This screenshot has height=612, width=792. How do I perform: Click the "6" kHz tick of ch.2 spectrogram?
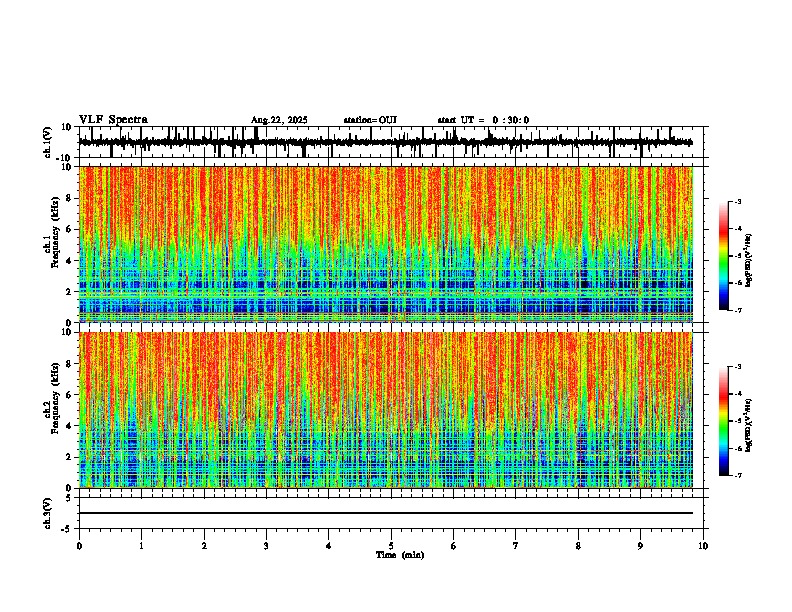71,395
